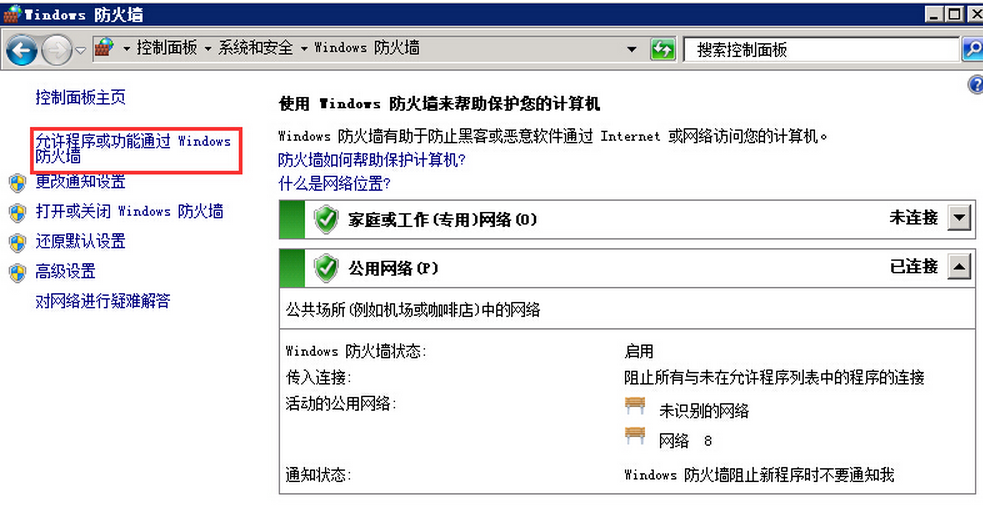Open the address bar history dropdown

tap(631, 49)
